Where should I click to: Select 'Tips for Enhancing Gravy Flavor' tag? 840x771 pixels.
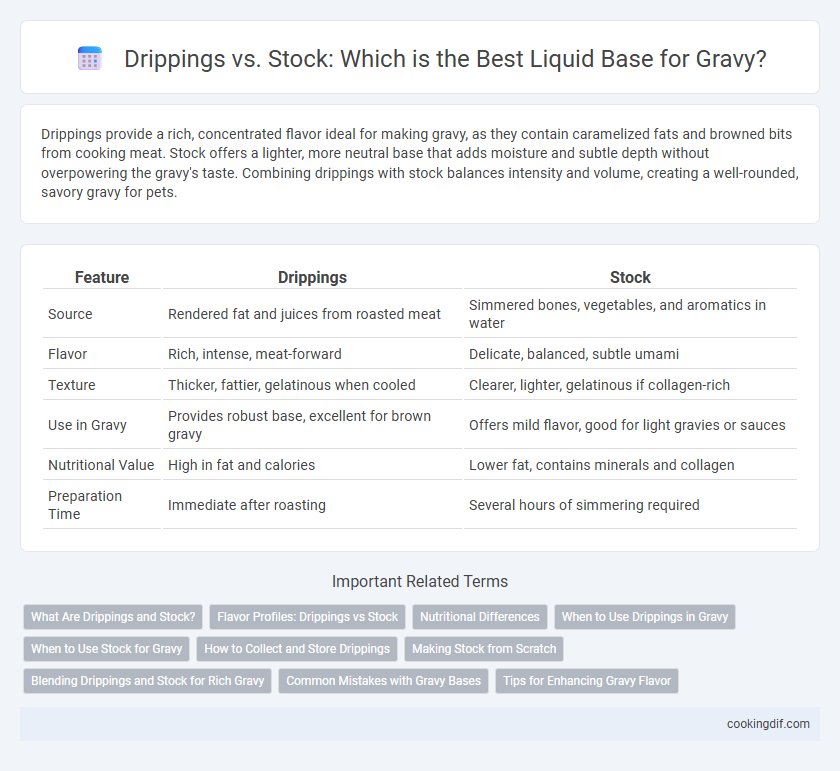pos(587,681)
